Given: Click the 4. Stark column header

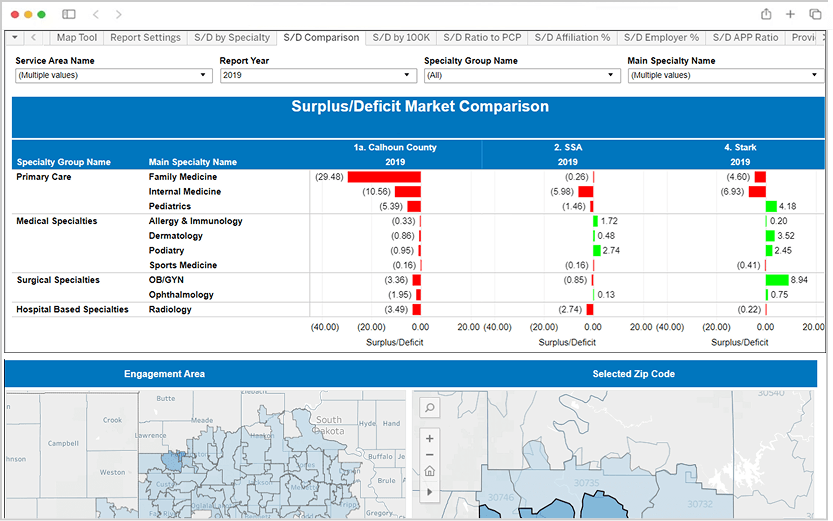Looking at the screenshot, I should [740, 148].
